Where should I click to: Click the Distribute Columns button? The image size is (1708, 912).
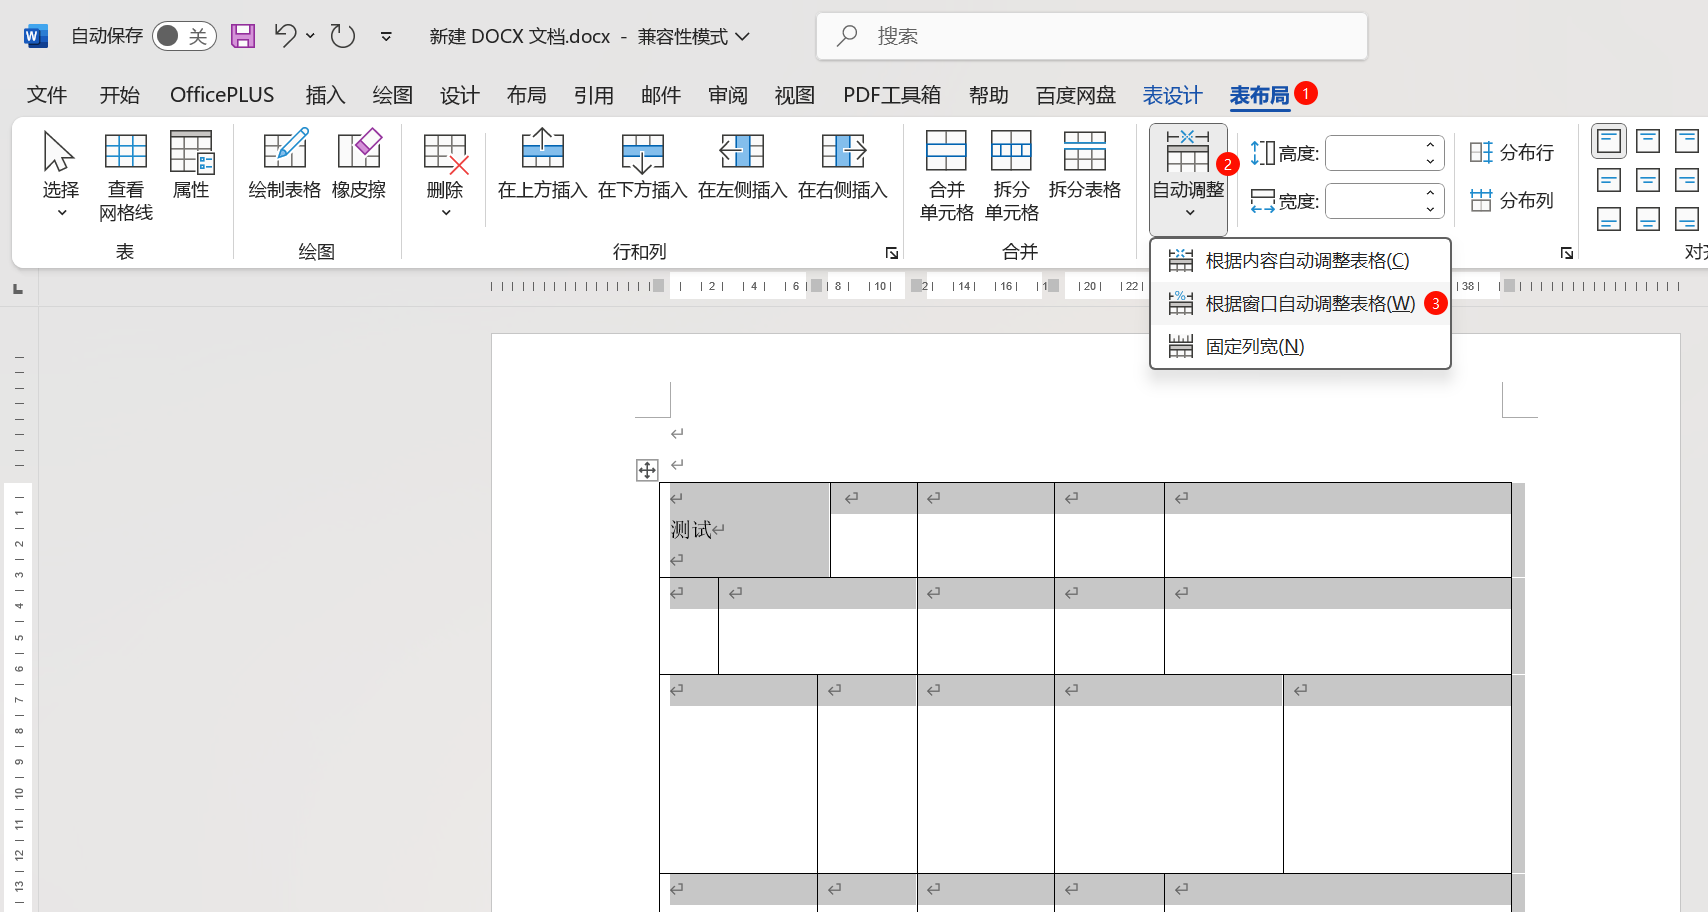click(1512, 201)
